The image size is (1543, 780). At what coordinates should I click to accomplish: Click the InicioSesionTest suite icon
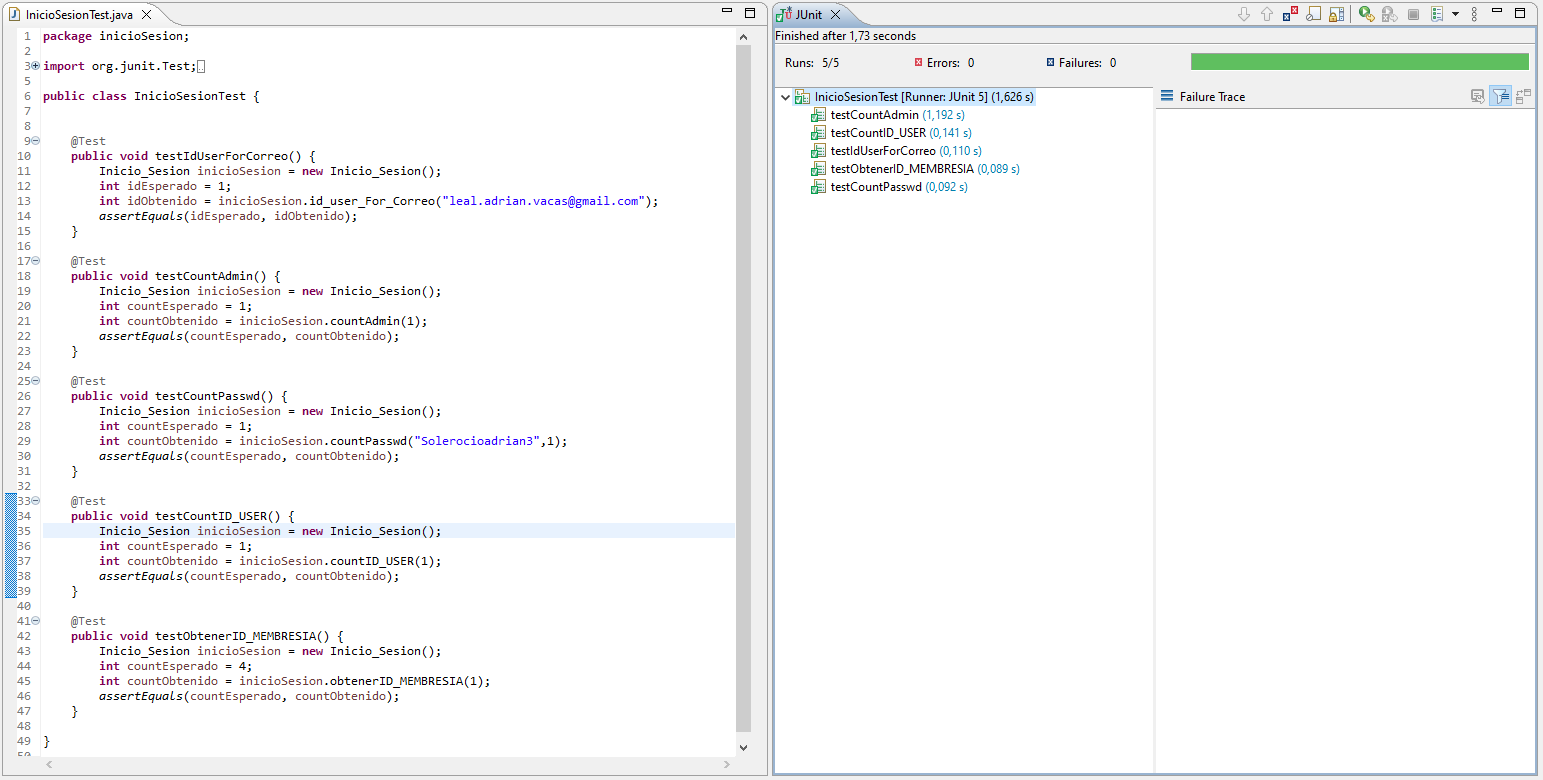tap(802, 97)
